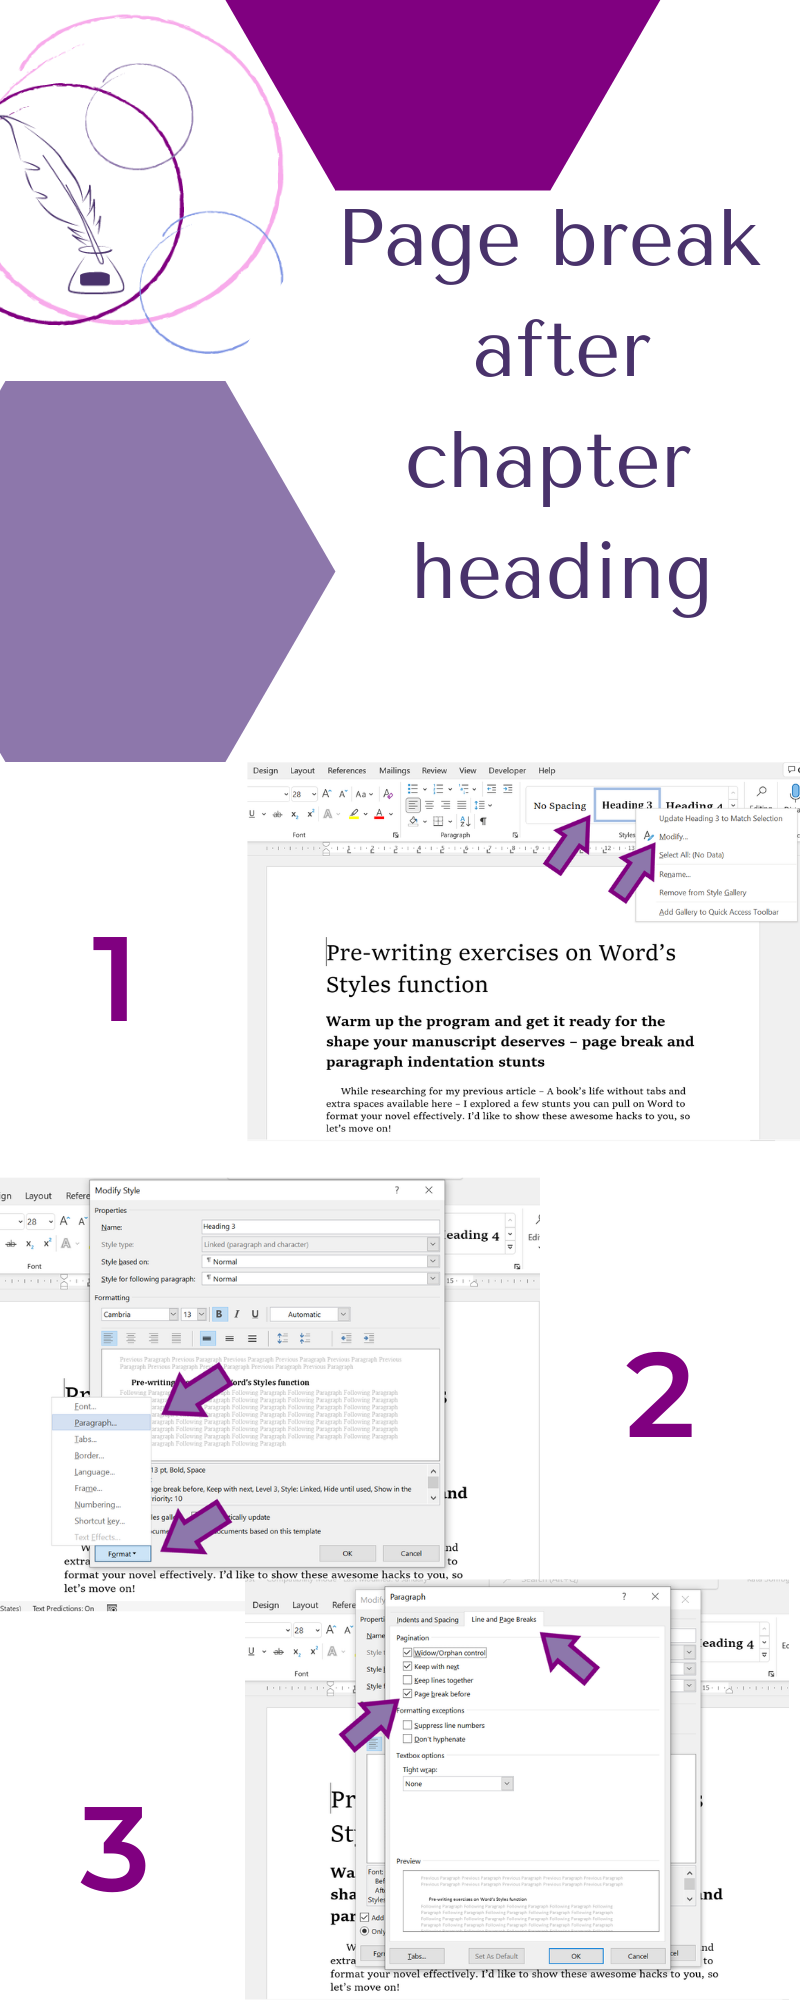Click the Italic button in Modify Style

237,1314
